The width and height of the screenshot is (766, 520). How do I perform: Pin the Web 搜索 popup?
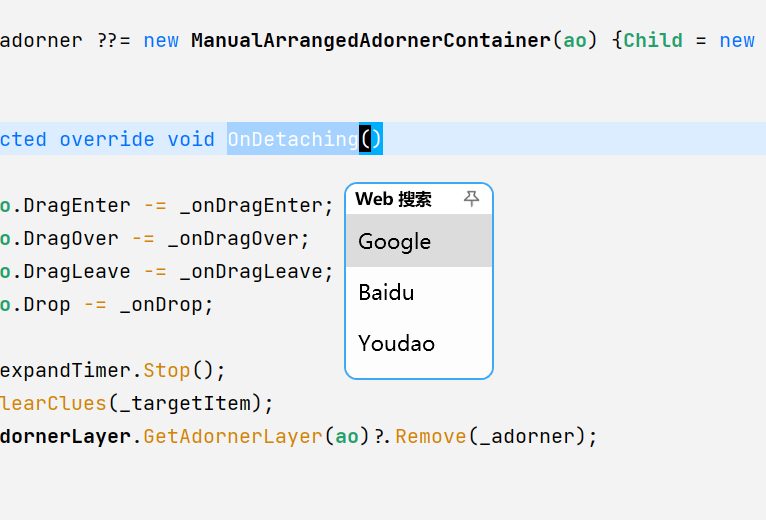click(471, 198)
